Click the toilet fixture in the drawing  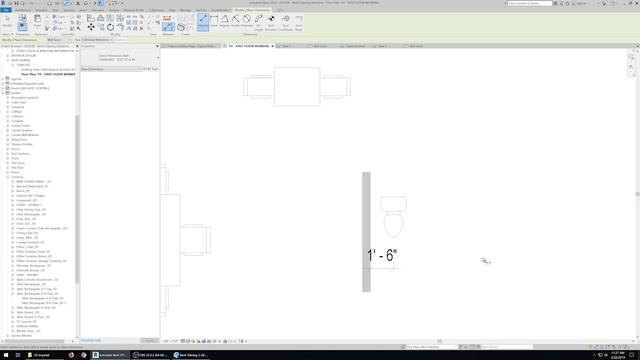(393, 216)
